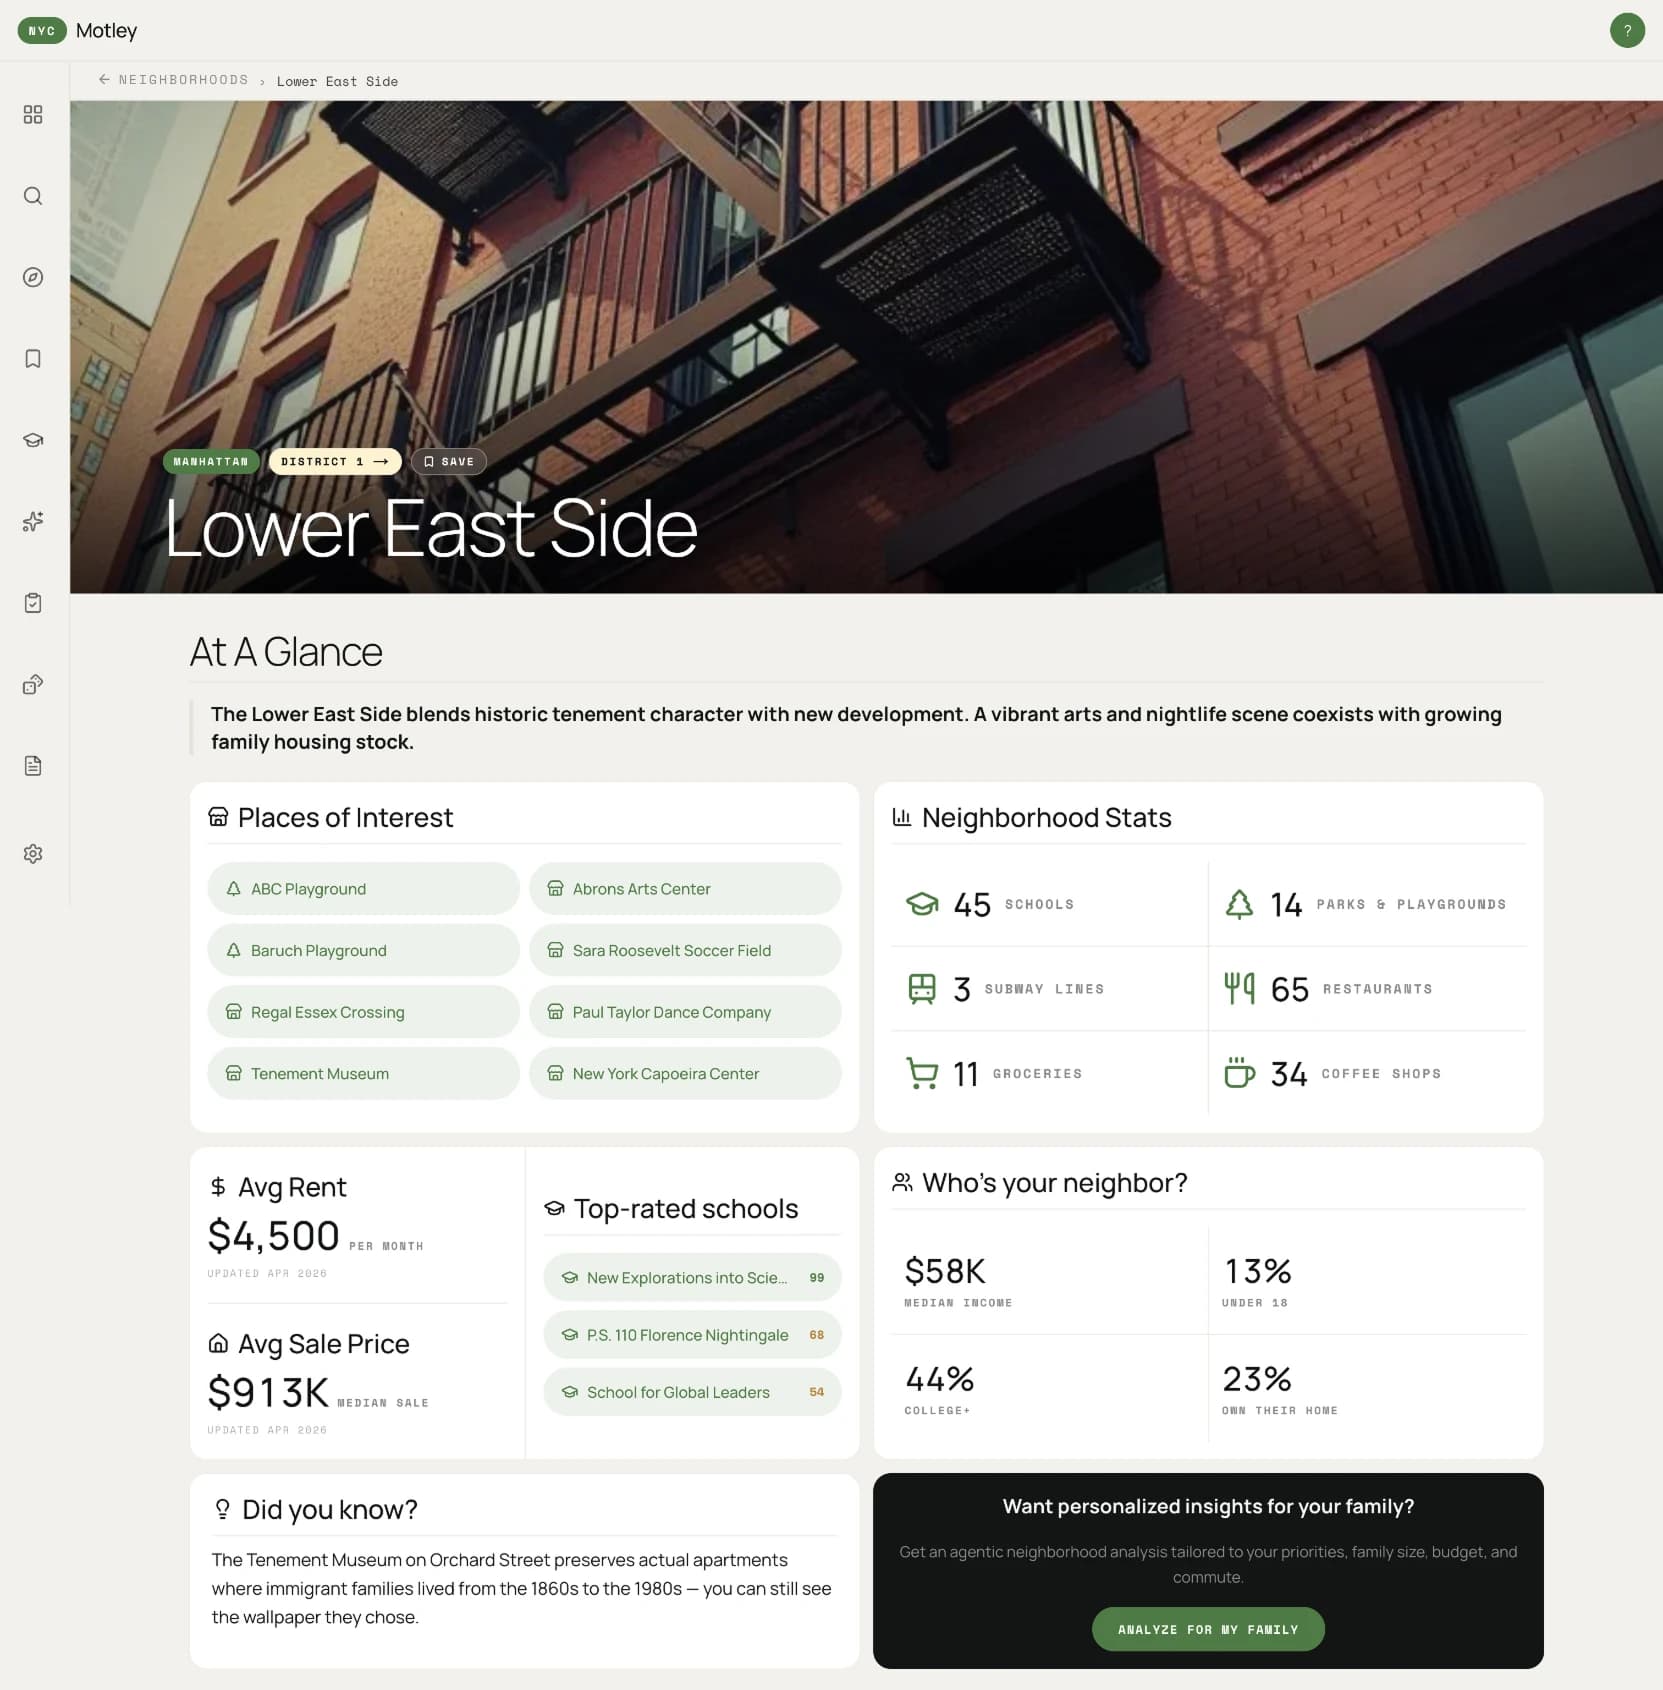Click the schools graduation cap stat icon

922,904
